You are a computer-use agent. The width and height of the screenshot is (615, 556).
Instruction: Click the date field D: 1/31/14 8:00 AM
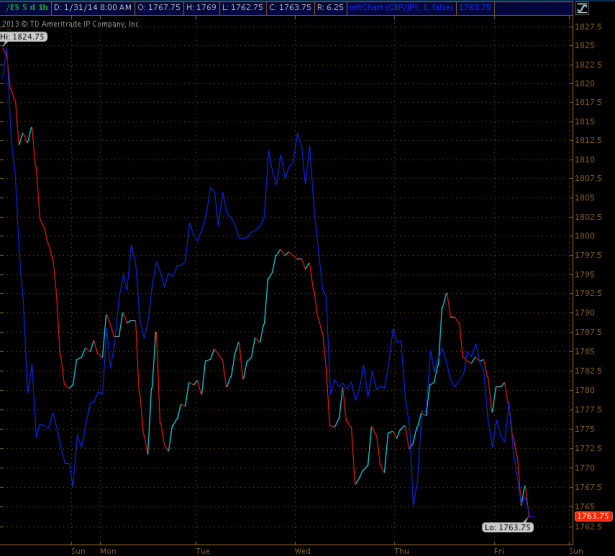(93, 7)
